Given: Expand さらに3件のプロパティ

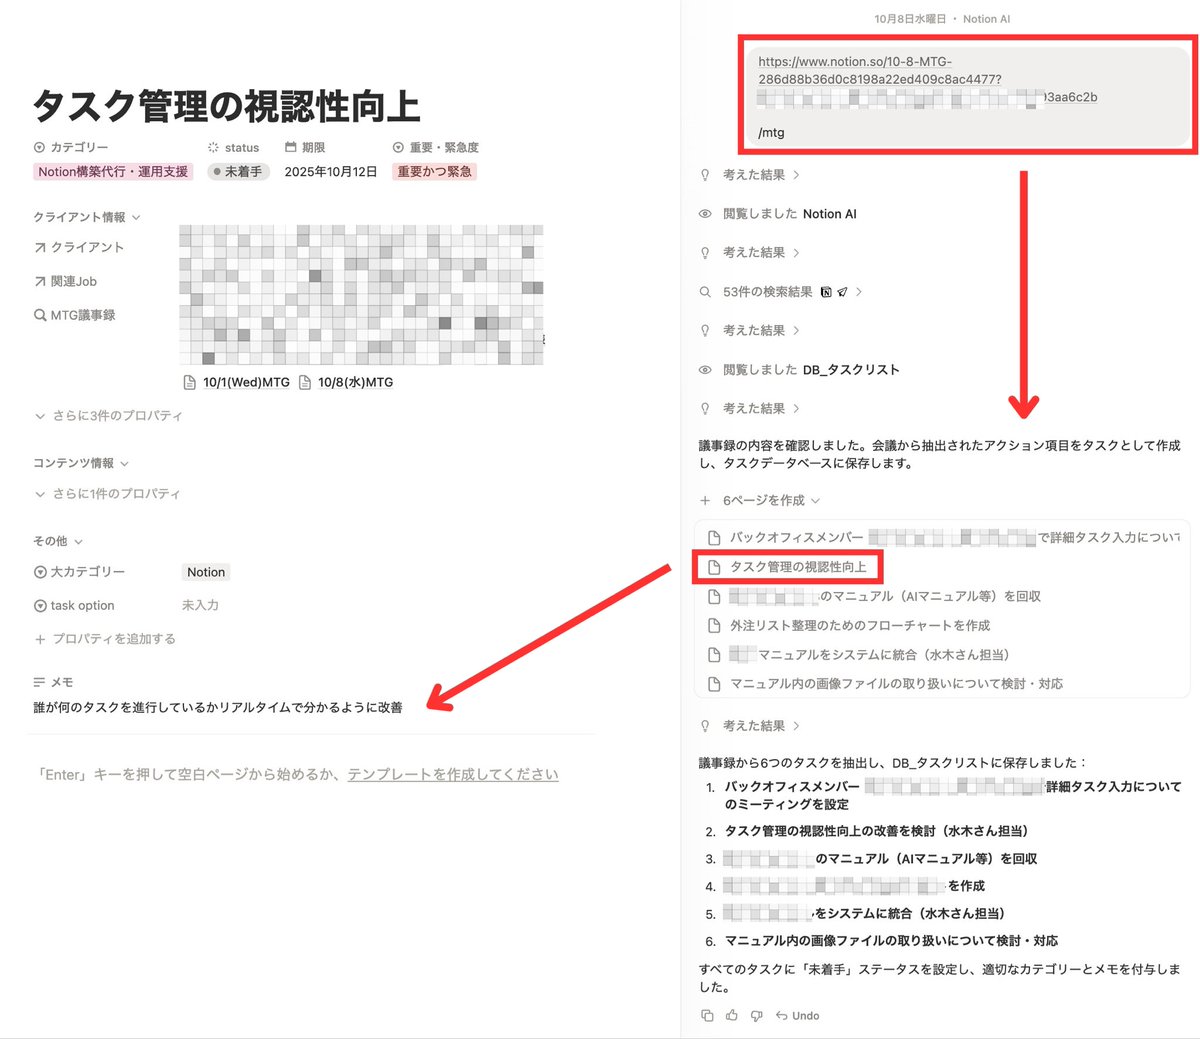Looking at the screenshot, I should pos(108,415).
